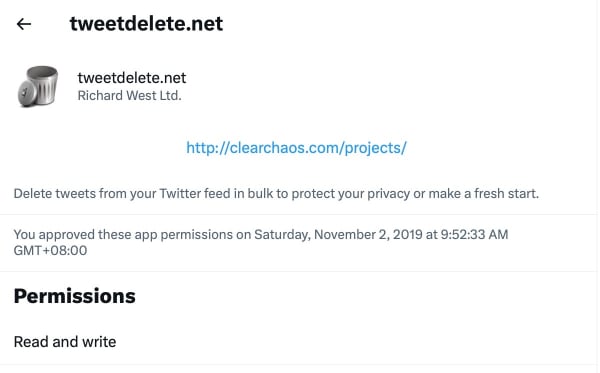Click the word Saturday in approval text
Viewport: 600px width, 373px height.
[282, 234]
